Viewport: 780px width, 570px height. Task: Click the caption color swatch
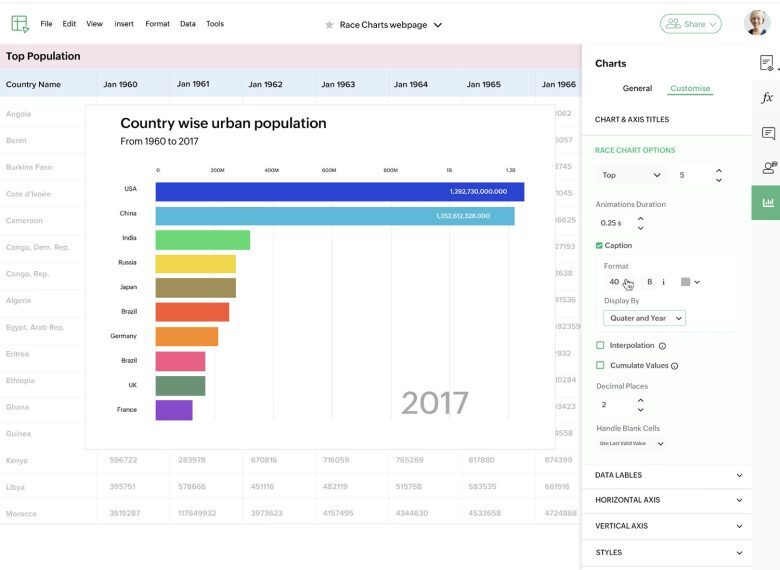click(x=685, y=282)
